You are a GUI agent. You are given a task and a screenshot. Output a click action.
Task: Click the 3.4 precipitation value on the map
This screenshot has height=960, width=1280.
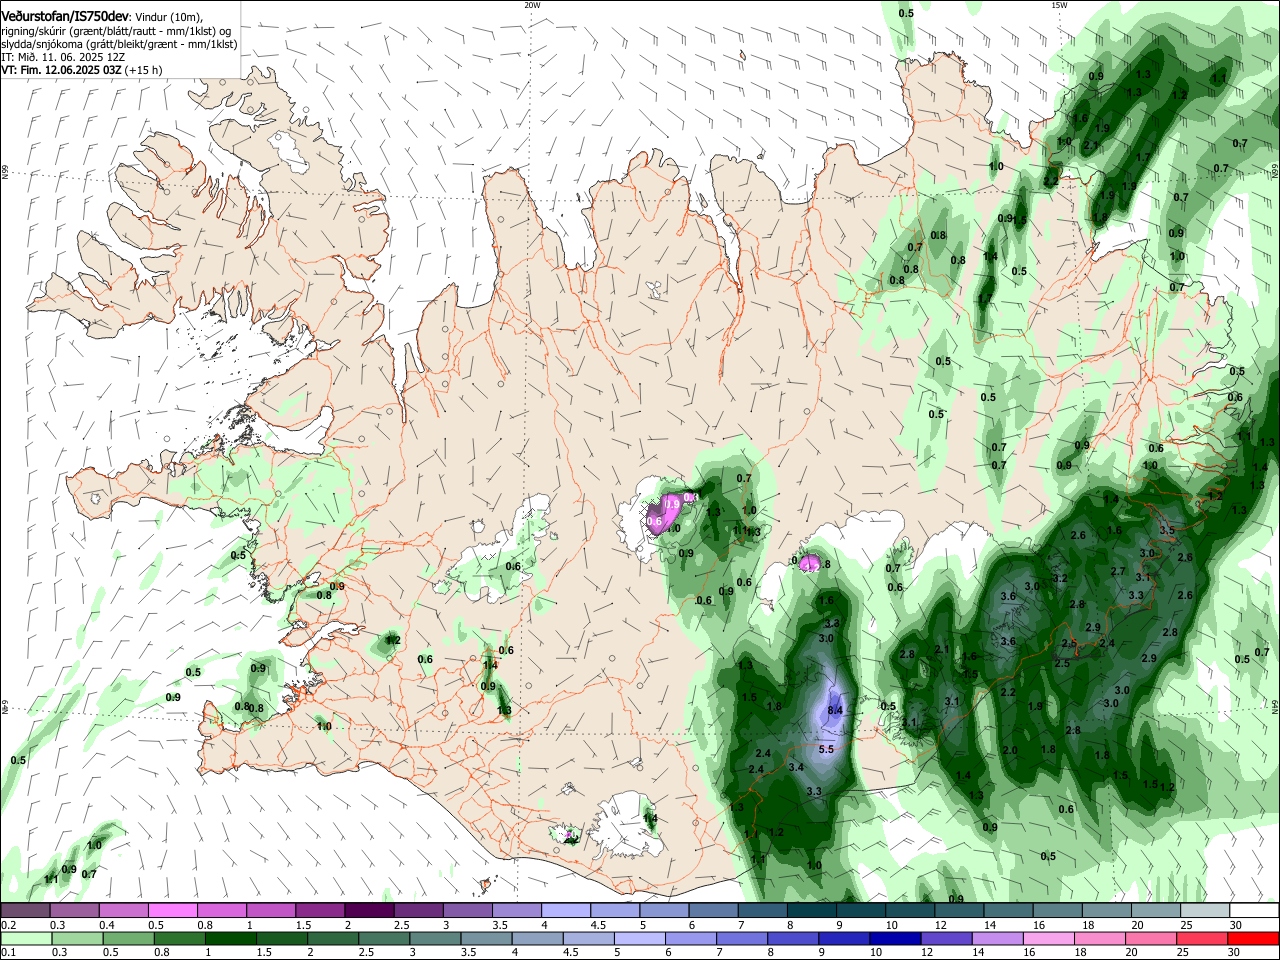[x=796, y=767]
